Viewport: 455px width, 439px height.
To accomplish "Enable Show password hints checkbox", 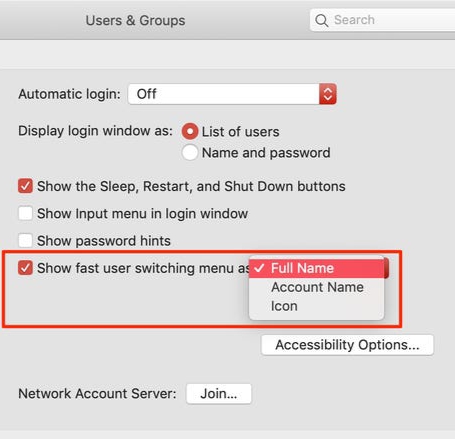I will (25, 240).
